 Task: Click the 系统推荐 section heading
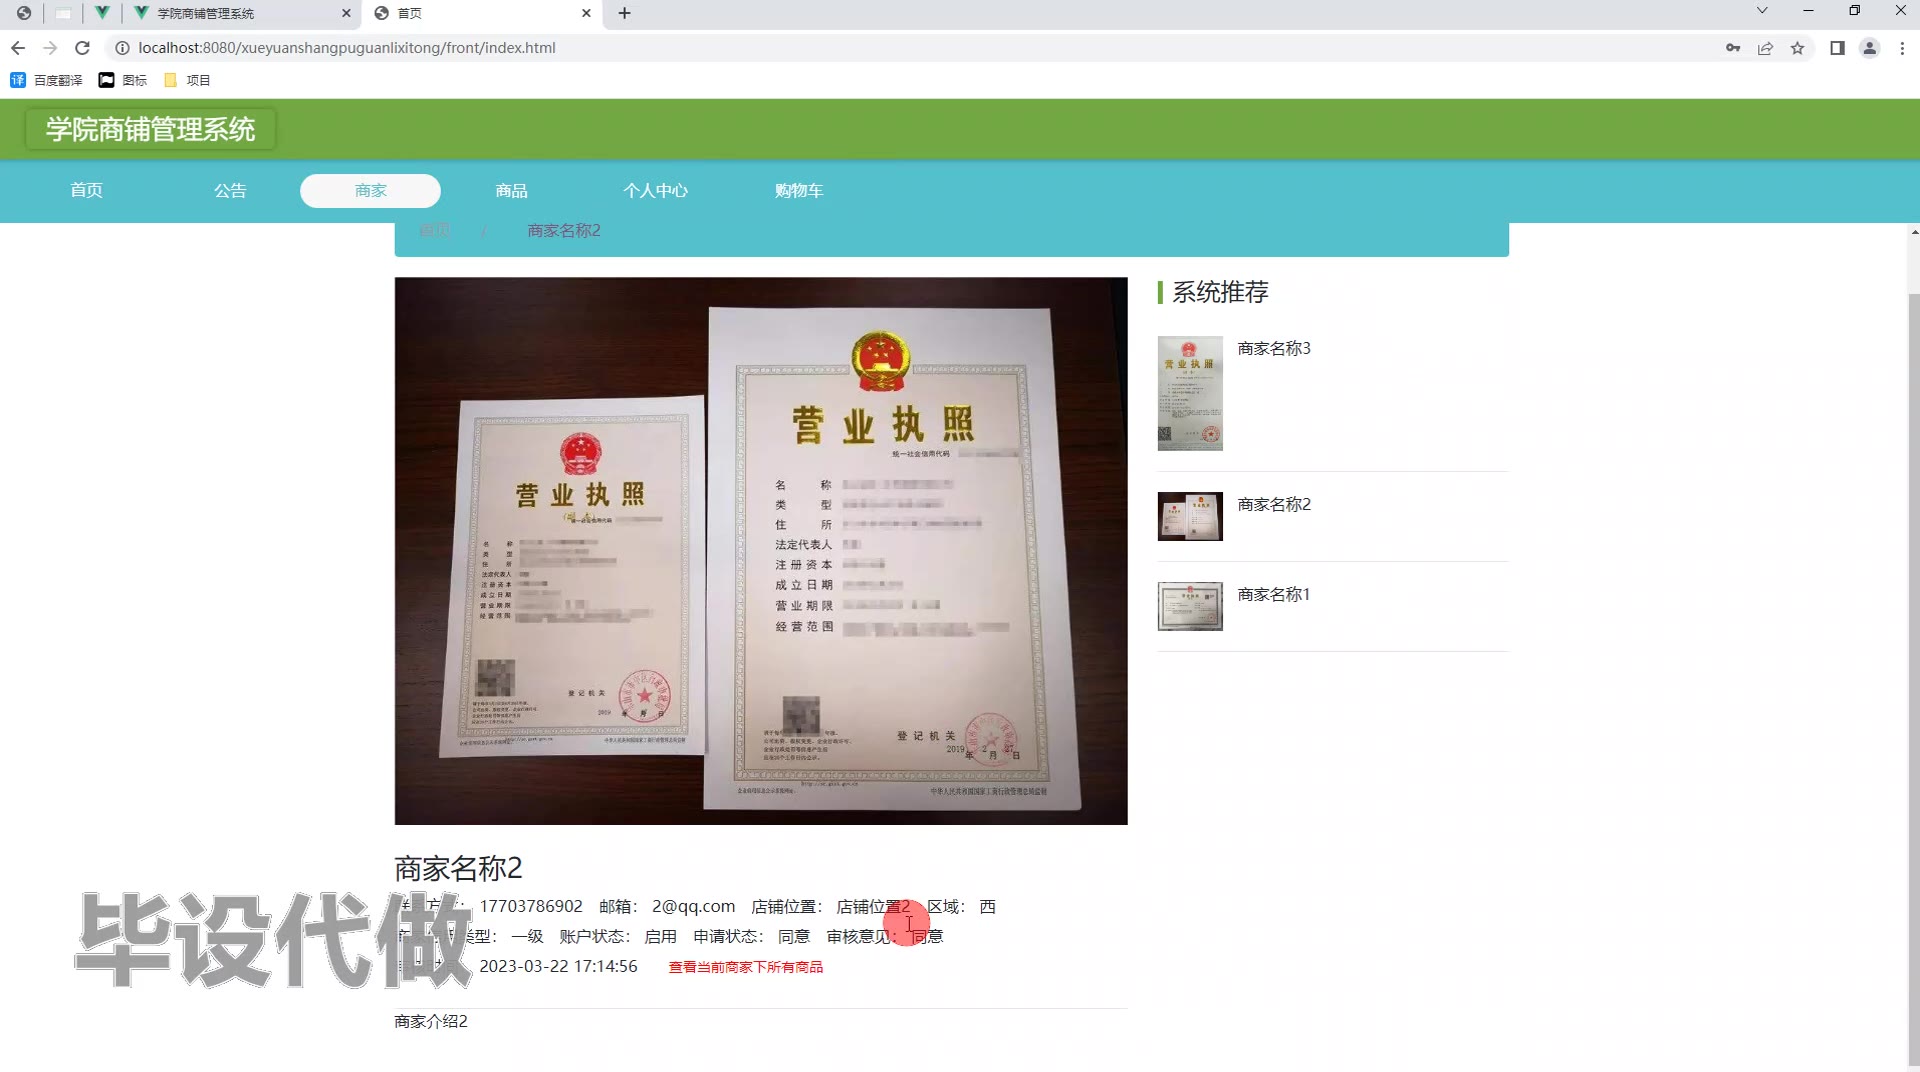coord(1220,292)
